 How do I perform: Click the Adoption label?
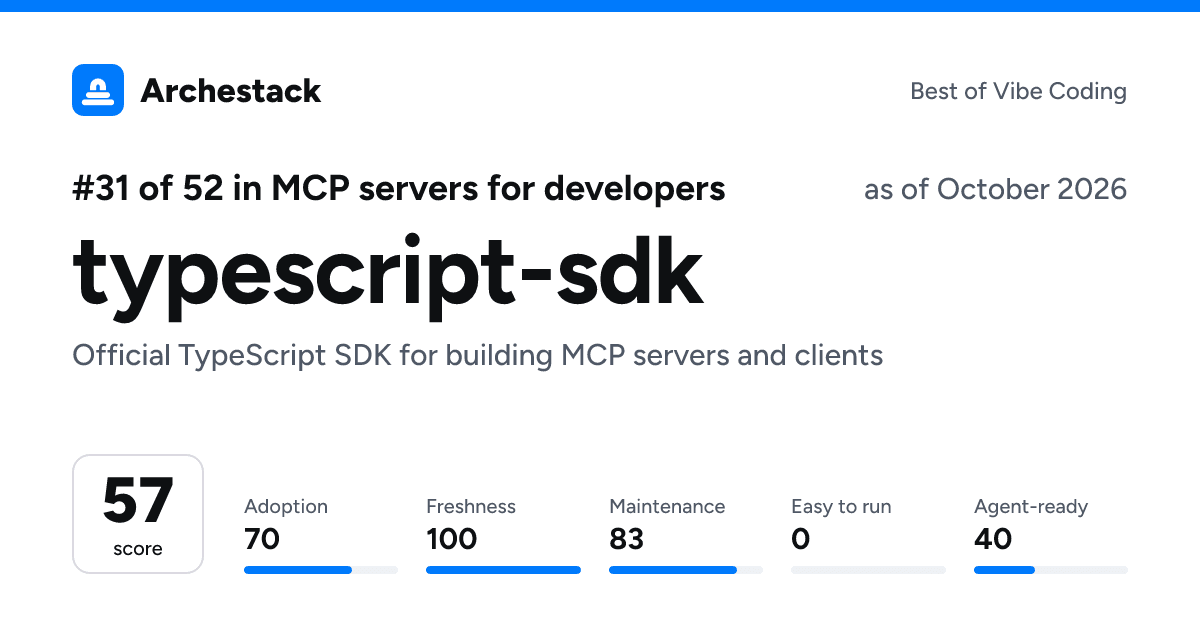click(x=286, y=507)
